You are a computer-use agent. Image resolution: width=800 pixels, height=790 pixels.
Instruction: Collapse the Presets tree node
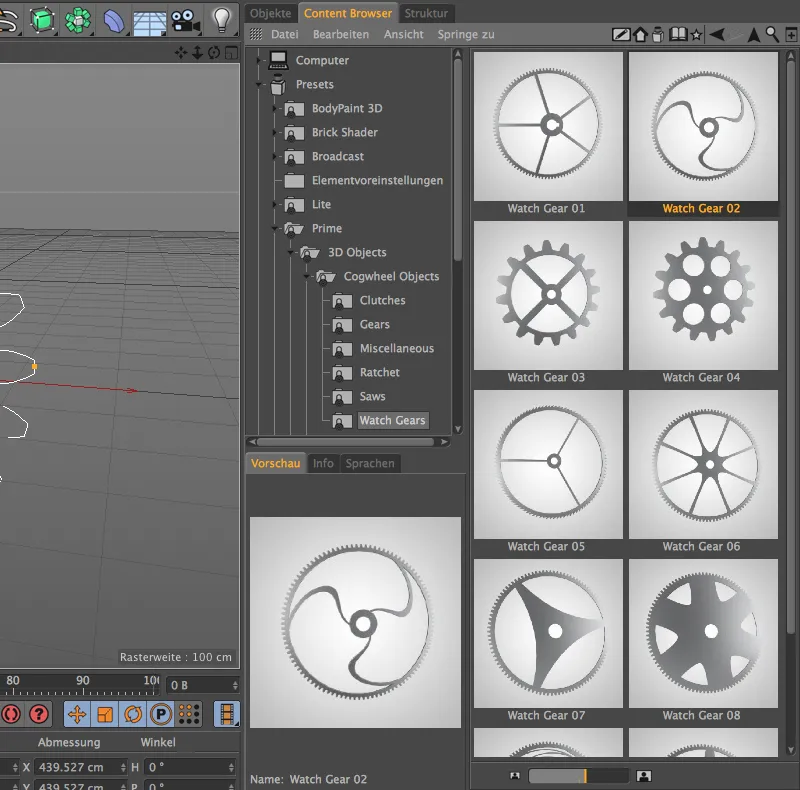(x=258, y=84)
